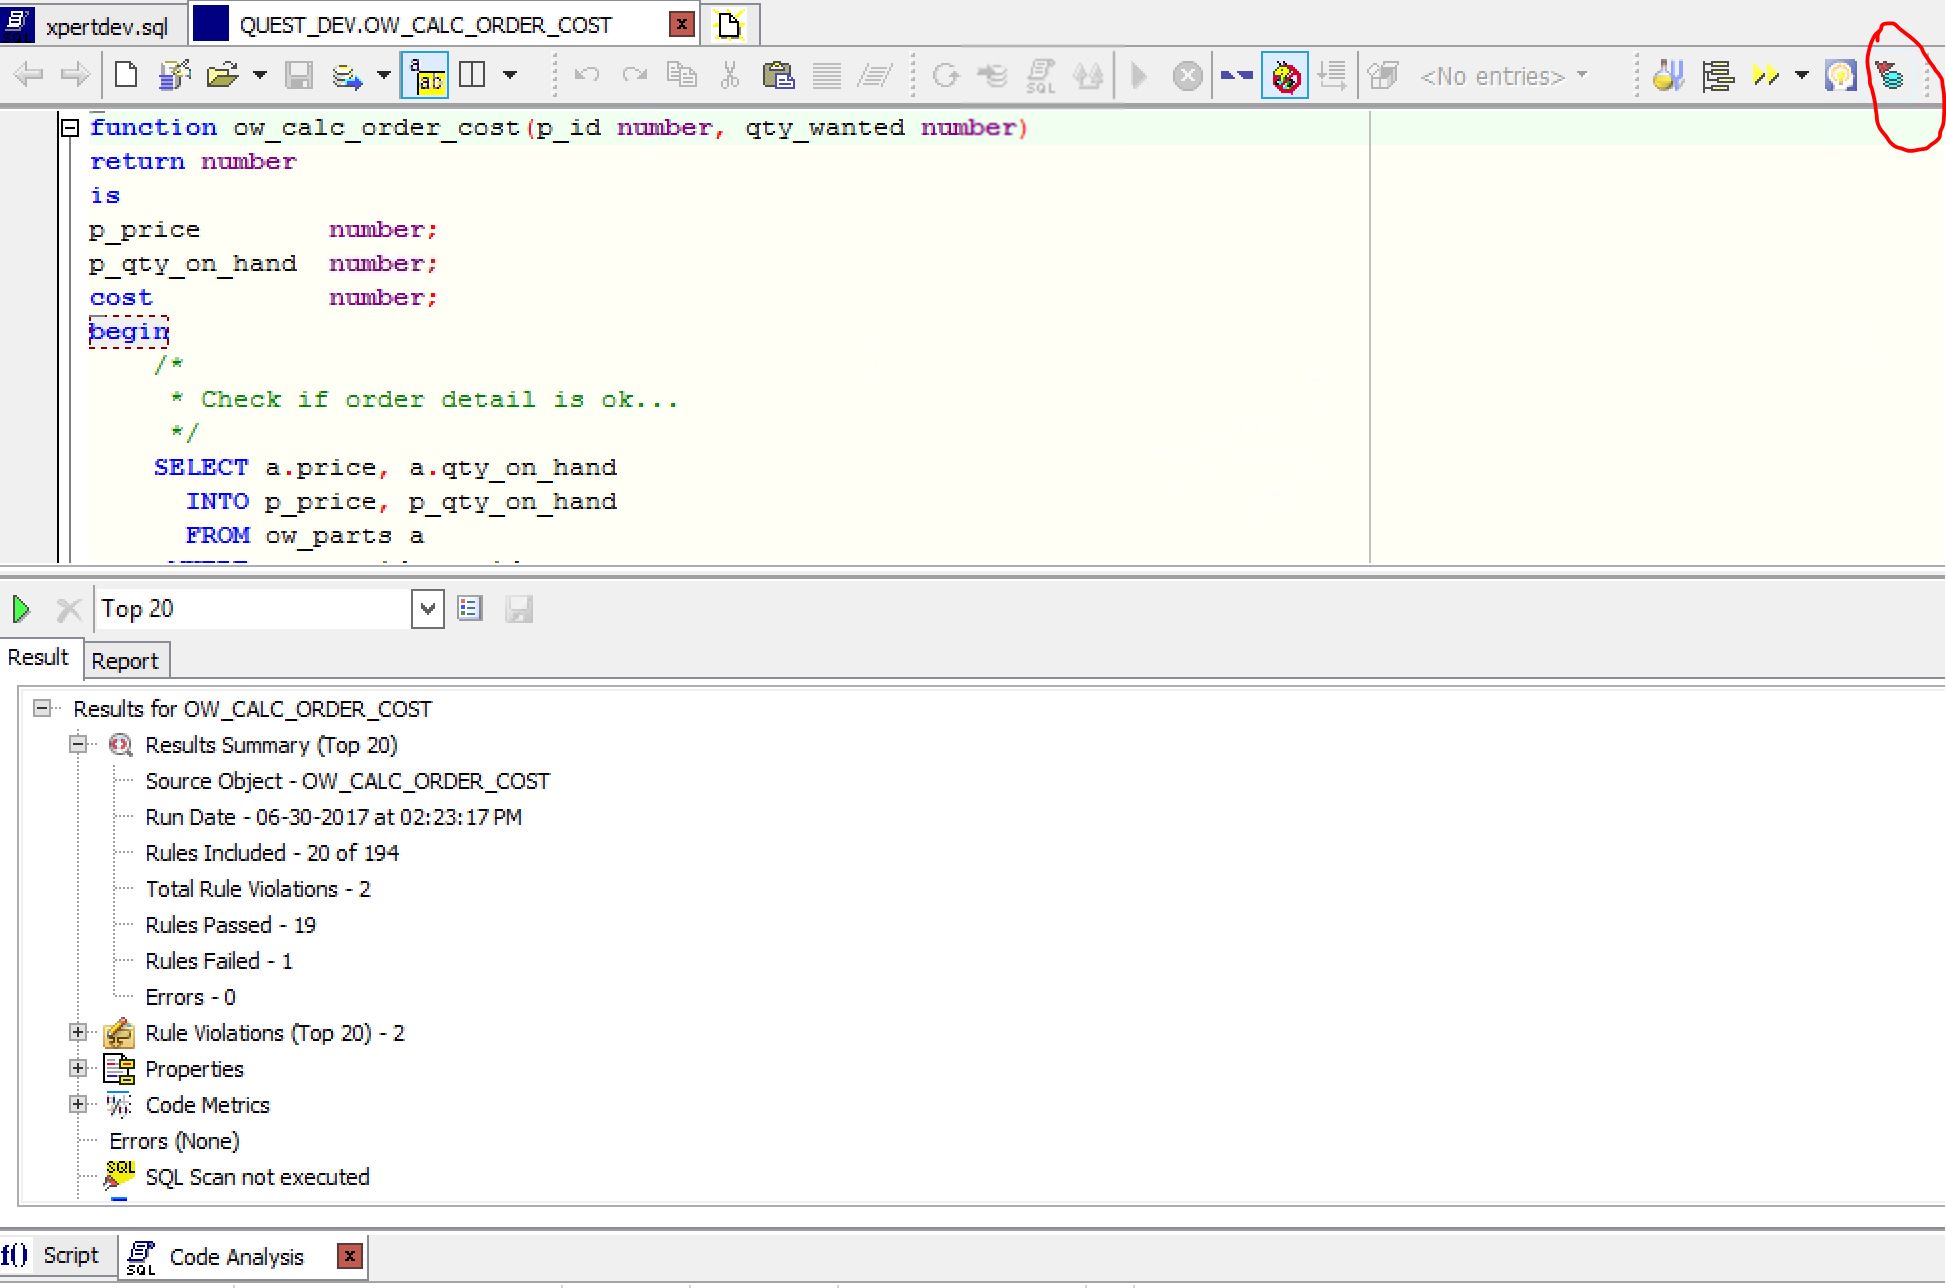Click the grayed Run play toolbar icon

1138,75
